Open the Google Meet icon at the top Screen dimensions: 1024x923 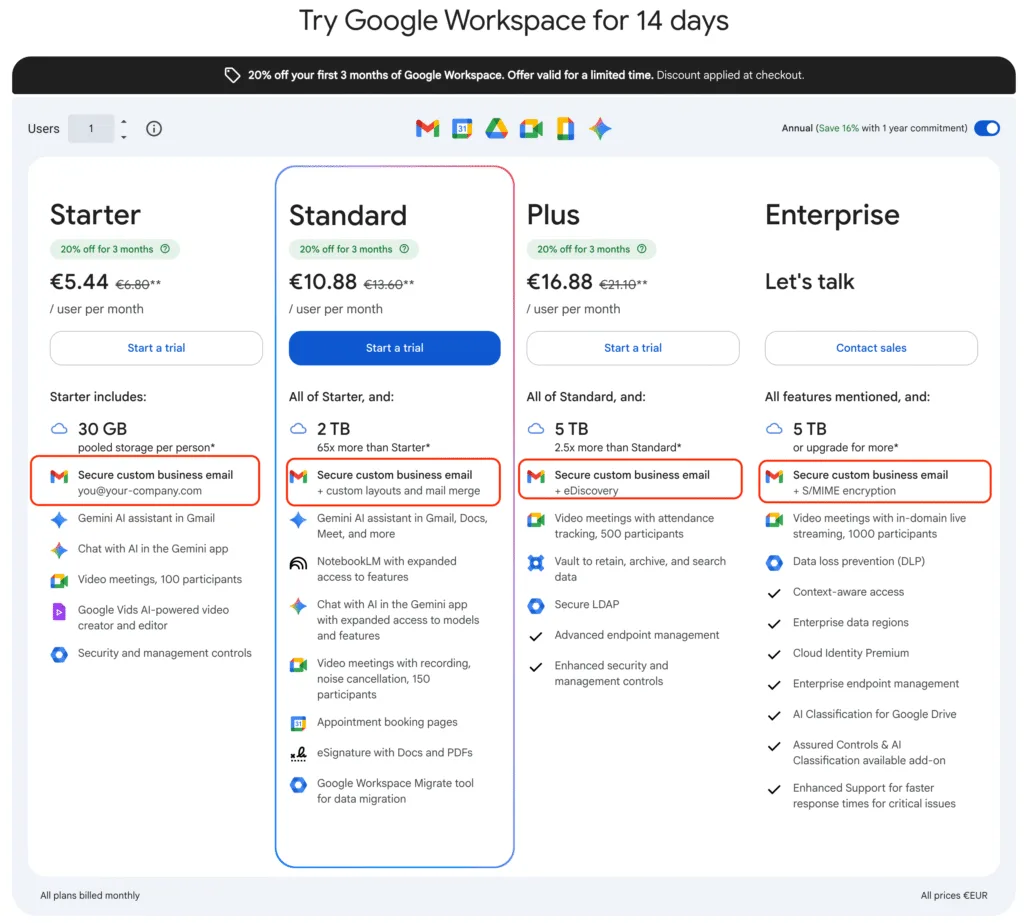coord(531,128)
